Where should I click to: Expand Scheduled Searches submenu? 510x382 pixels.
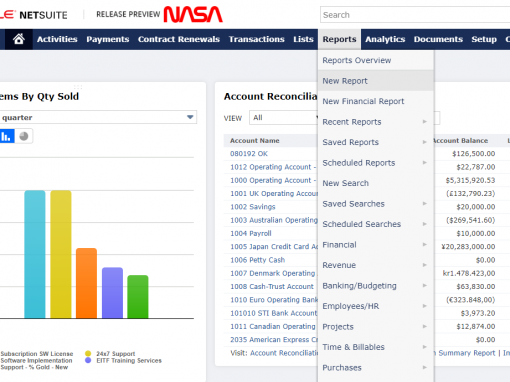click(376, 224)
